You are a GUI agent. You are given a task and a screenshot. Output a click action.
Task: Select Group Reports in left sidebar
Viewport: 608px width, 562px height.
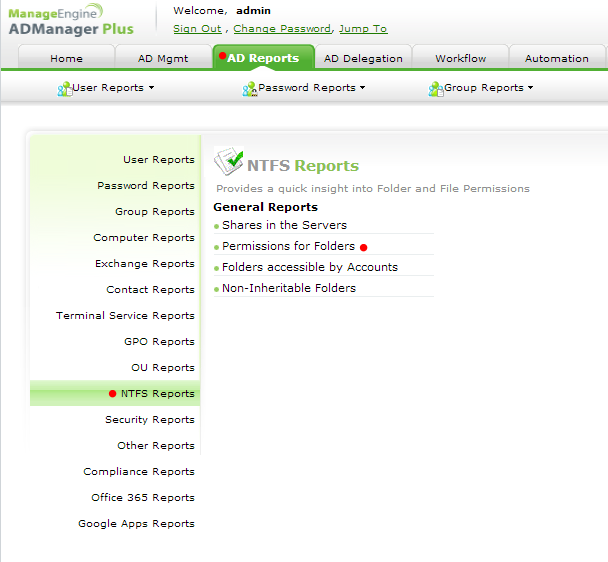(x=155, y=211)
